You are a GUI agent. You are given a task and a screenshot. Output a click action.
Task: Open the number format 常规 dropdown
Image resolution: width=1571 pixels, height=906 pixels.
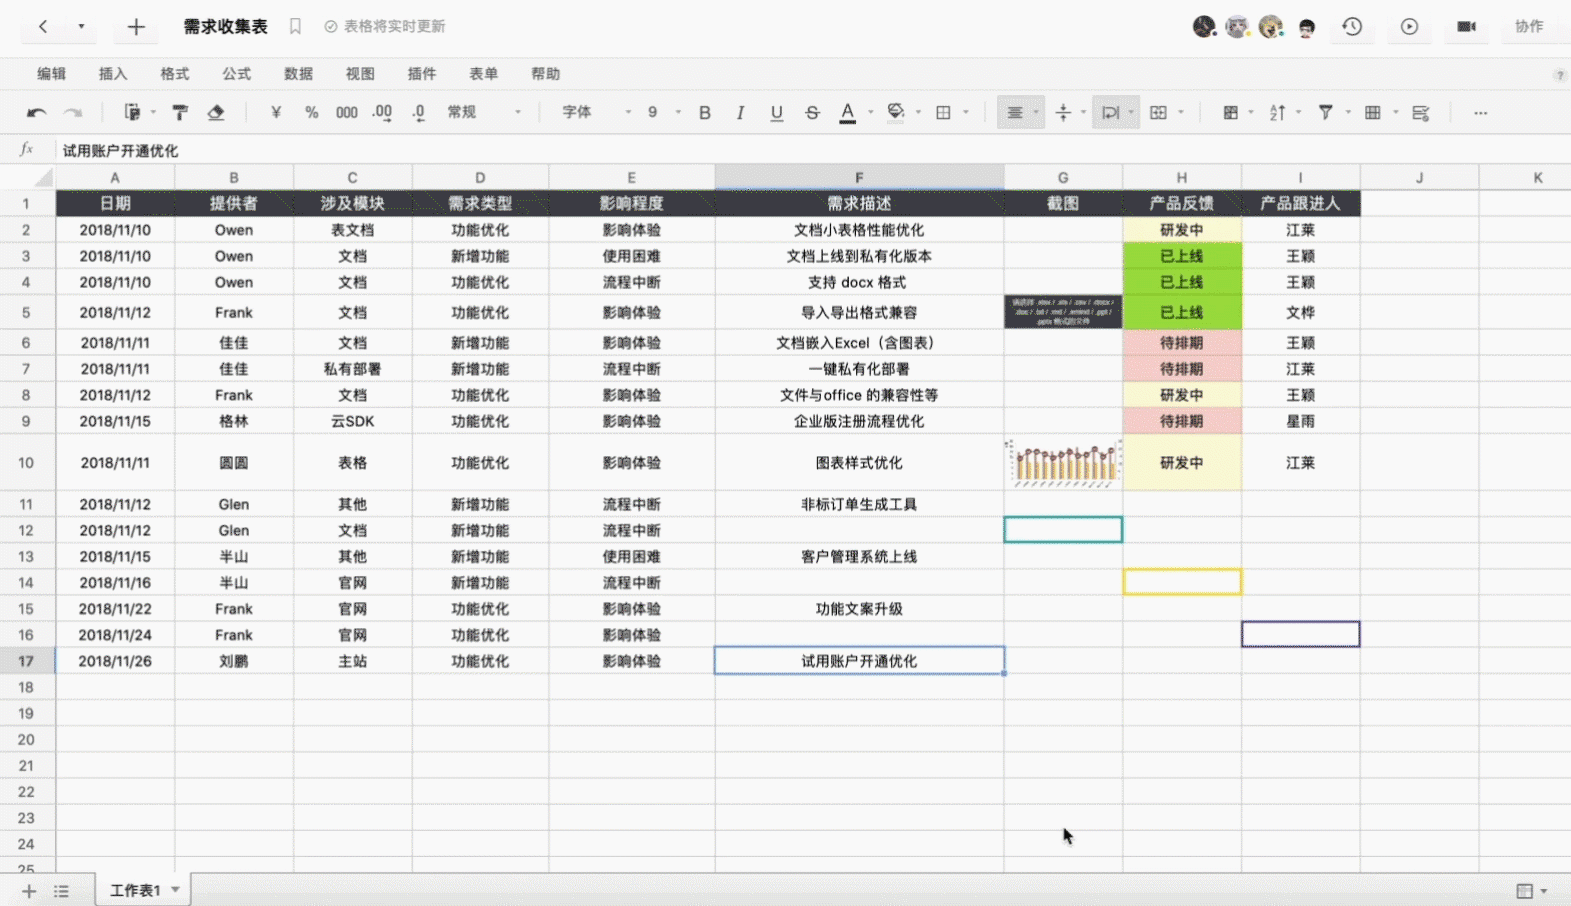pyautogui.click(x=484, y=113)
